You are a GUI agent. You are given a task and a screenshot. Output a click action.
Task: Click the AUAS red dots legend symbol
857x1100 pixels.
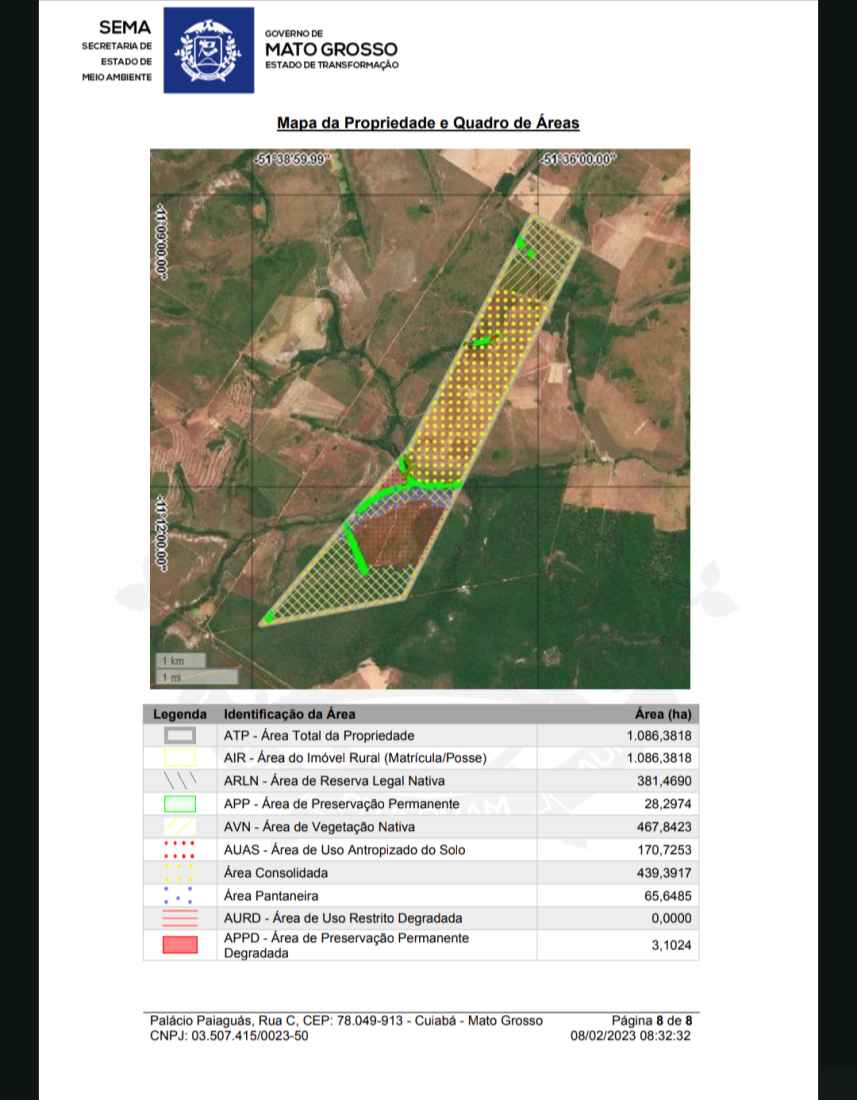click(180, 850)
